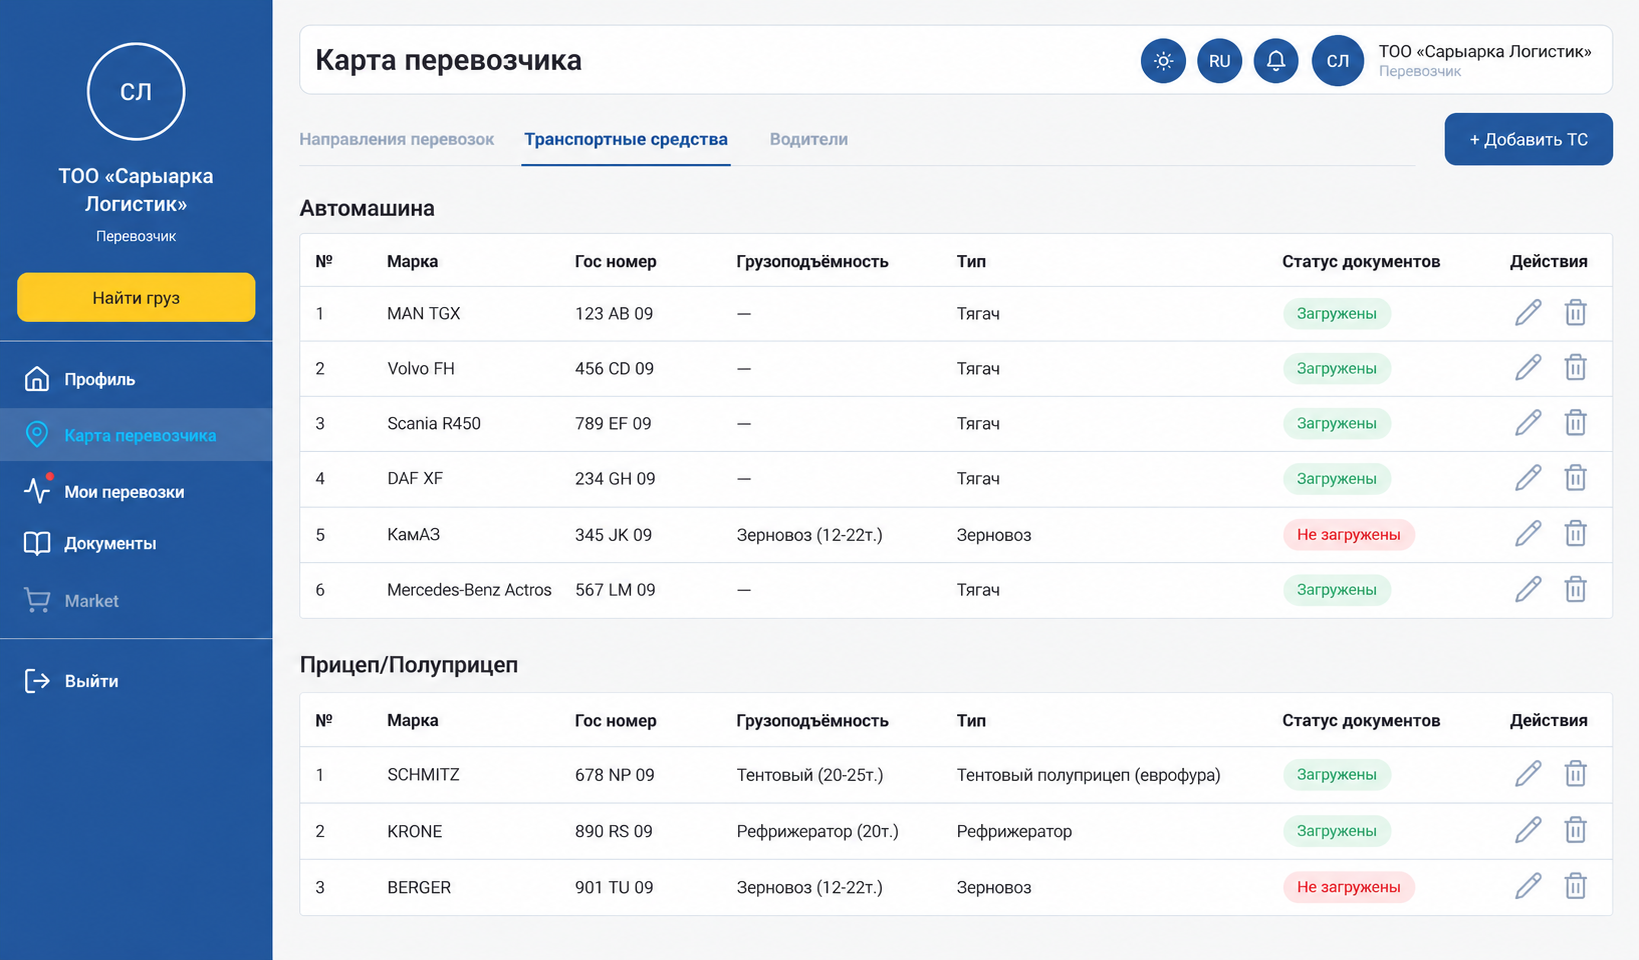Click plate number 123 AB 09
Screen dimensions: 1639x960
pyautogui.click(x=614, y=313)
